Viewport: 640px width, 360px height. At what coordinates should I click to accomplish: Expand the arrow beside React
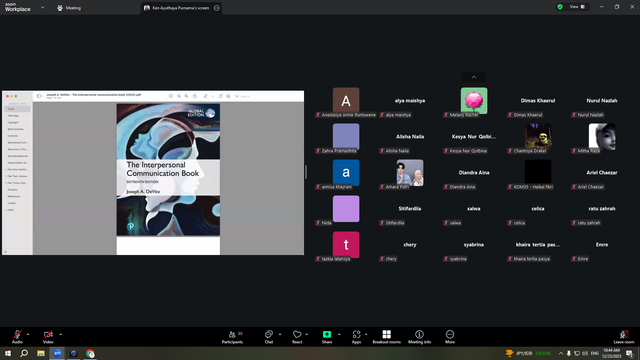pyautogui.click(x=307, y=334)
